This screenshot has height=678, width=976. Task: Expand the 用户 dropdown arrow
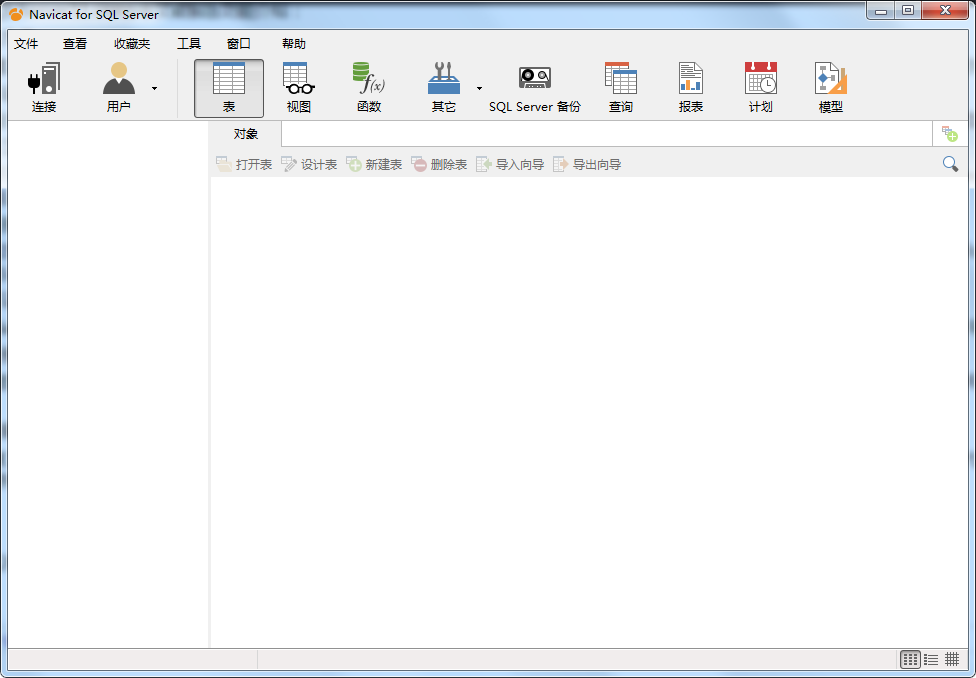154,88
